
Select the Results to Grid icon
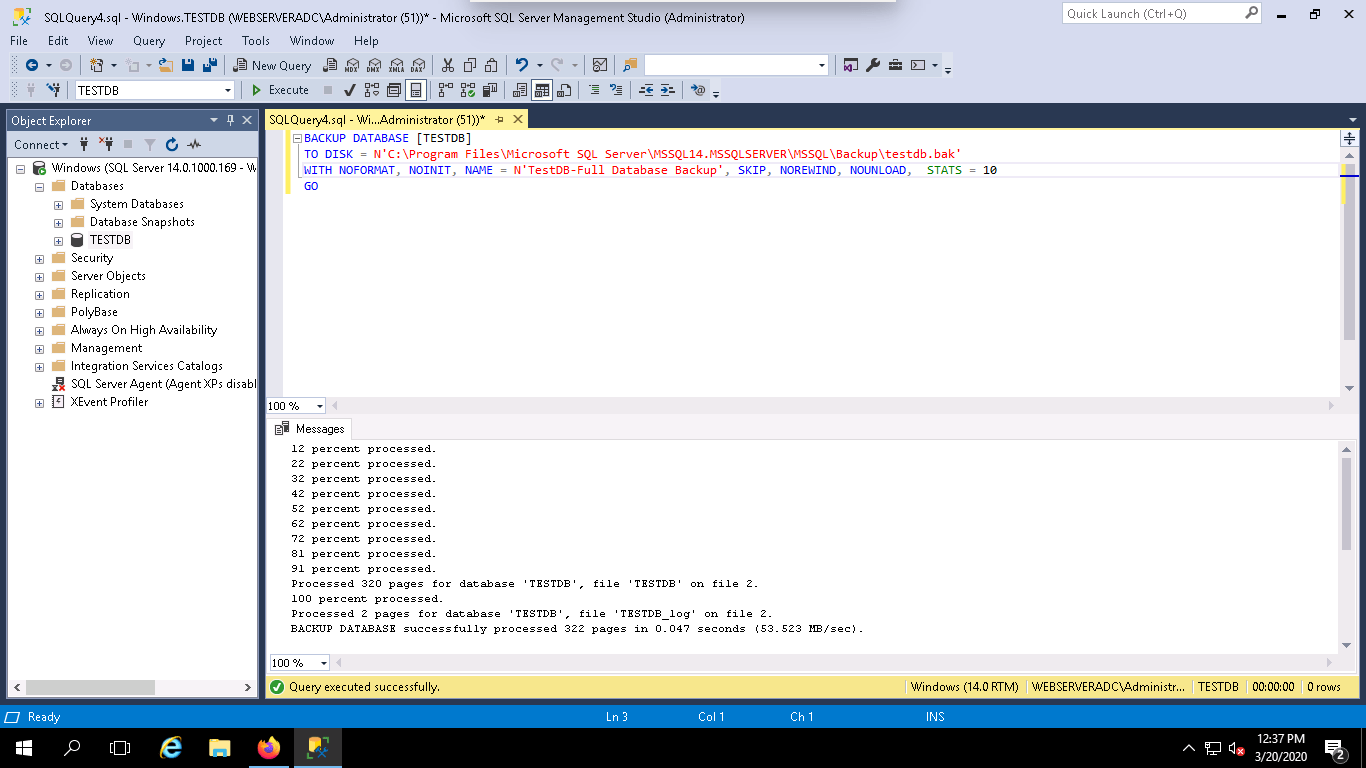click(x=542, y=90)
